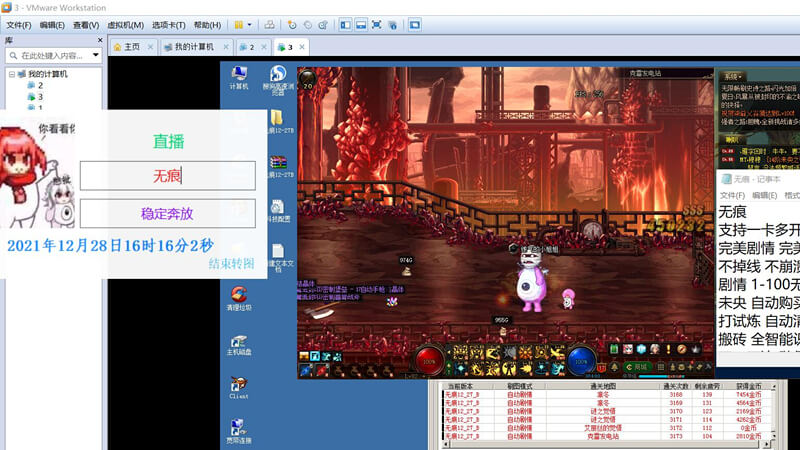
Task: Click the character level 20 badge icon
Action: [308, 80]
